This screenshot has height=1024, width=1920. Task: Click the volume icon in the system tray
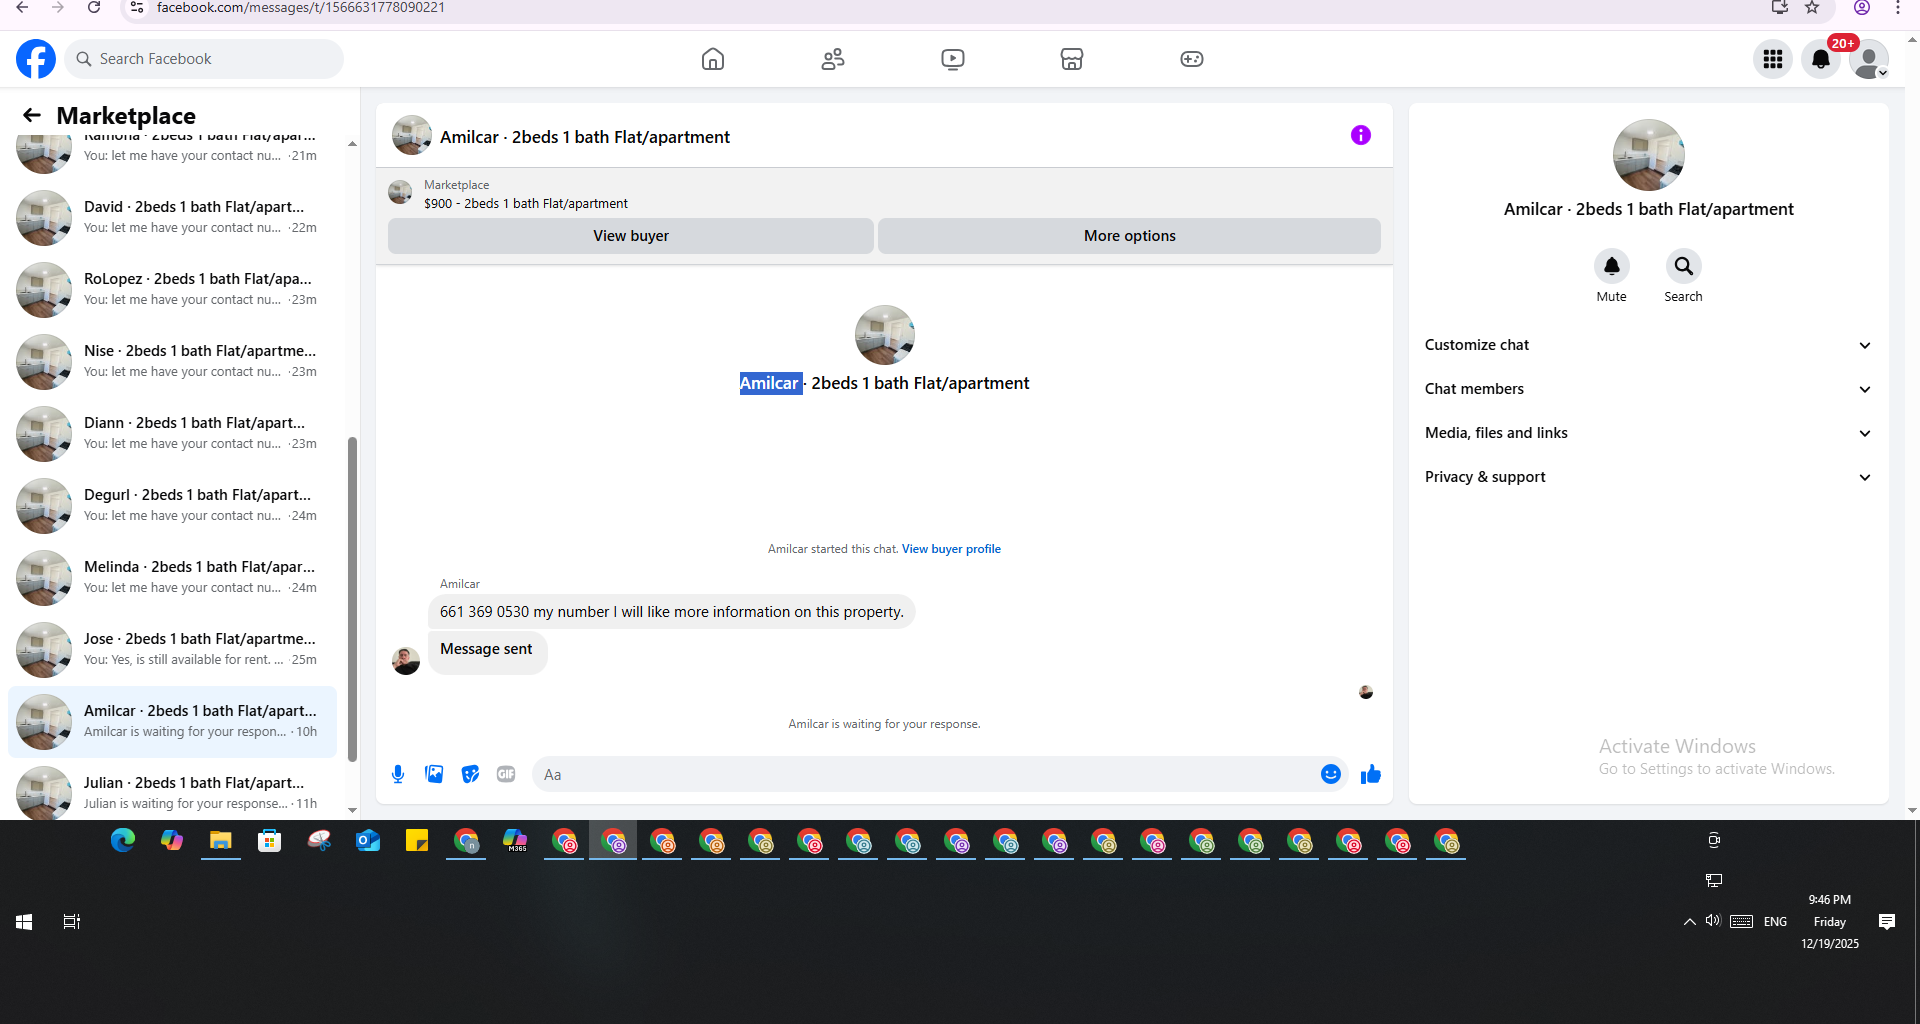coord(1713,921)
